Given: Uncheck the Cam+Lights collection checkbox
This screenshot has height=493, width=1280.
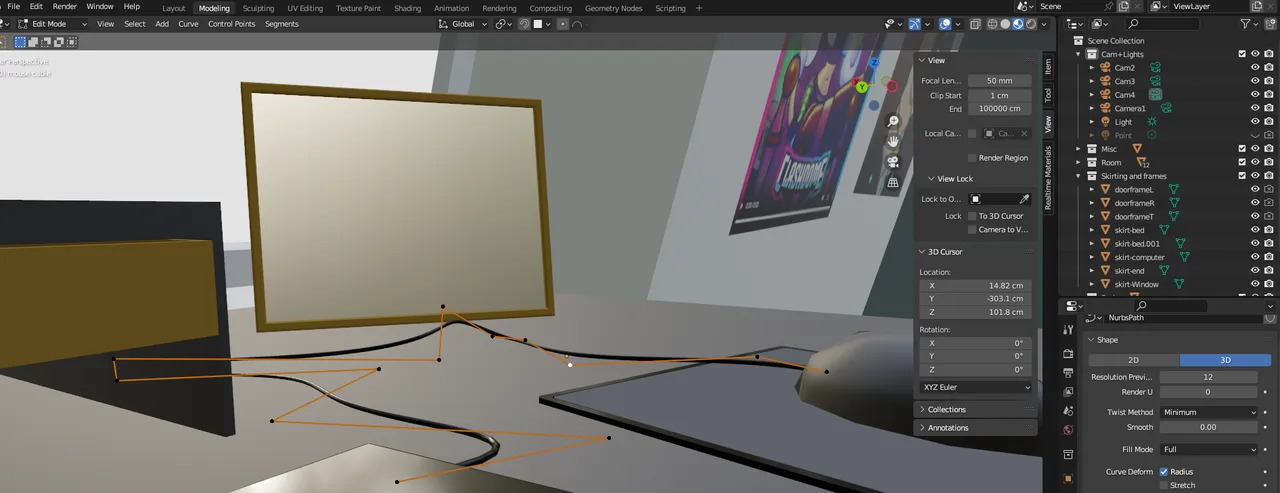Looking at the screenshot, I should pyautogui.click(x=1242, y=54).
